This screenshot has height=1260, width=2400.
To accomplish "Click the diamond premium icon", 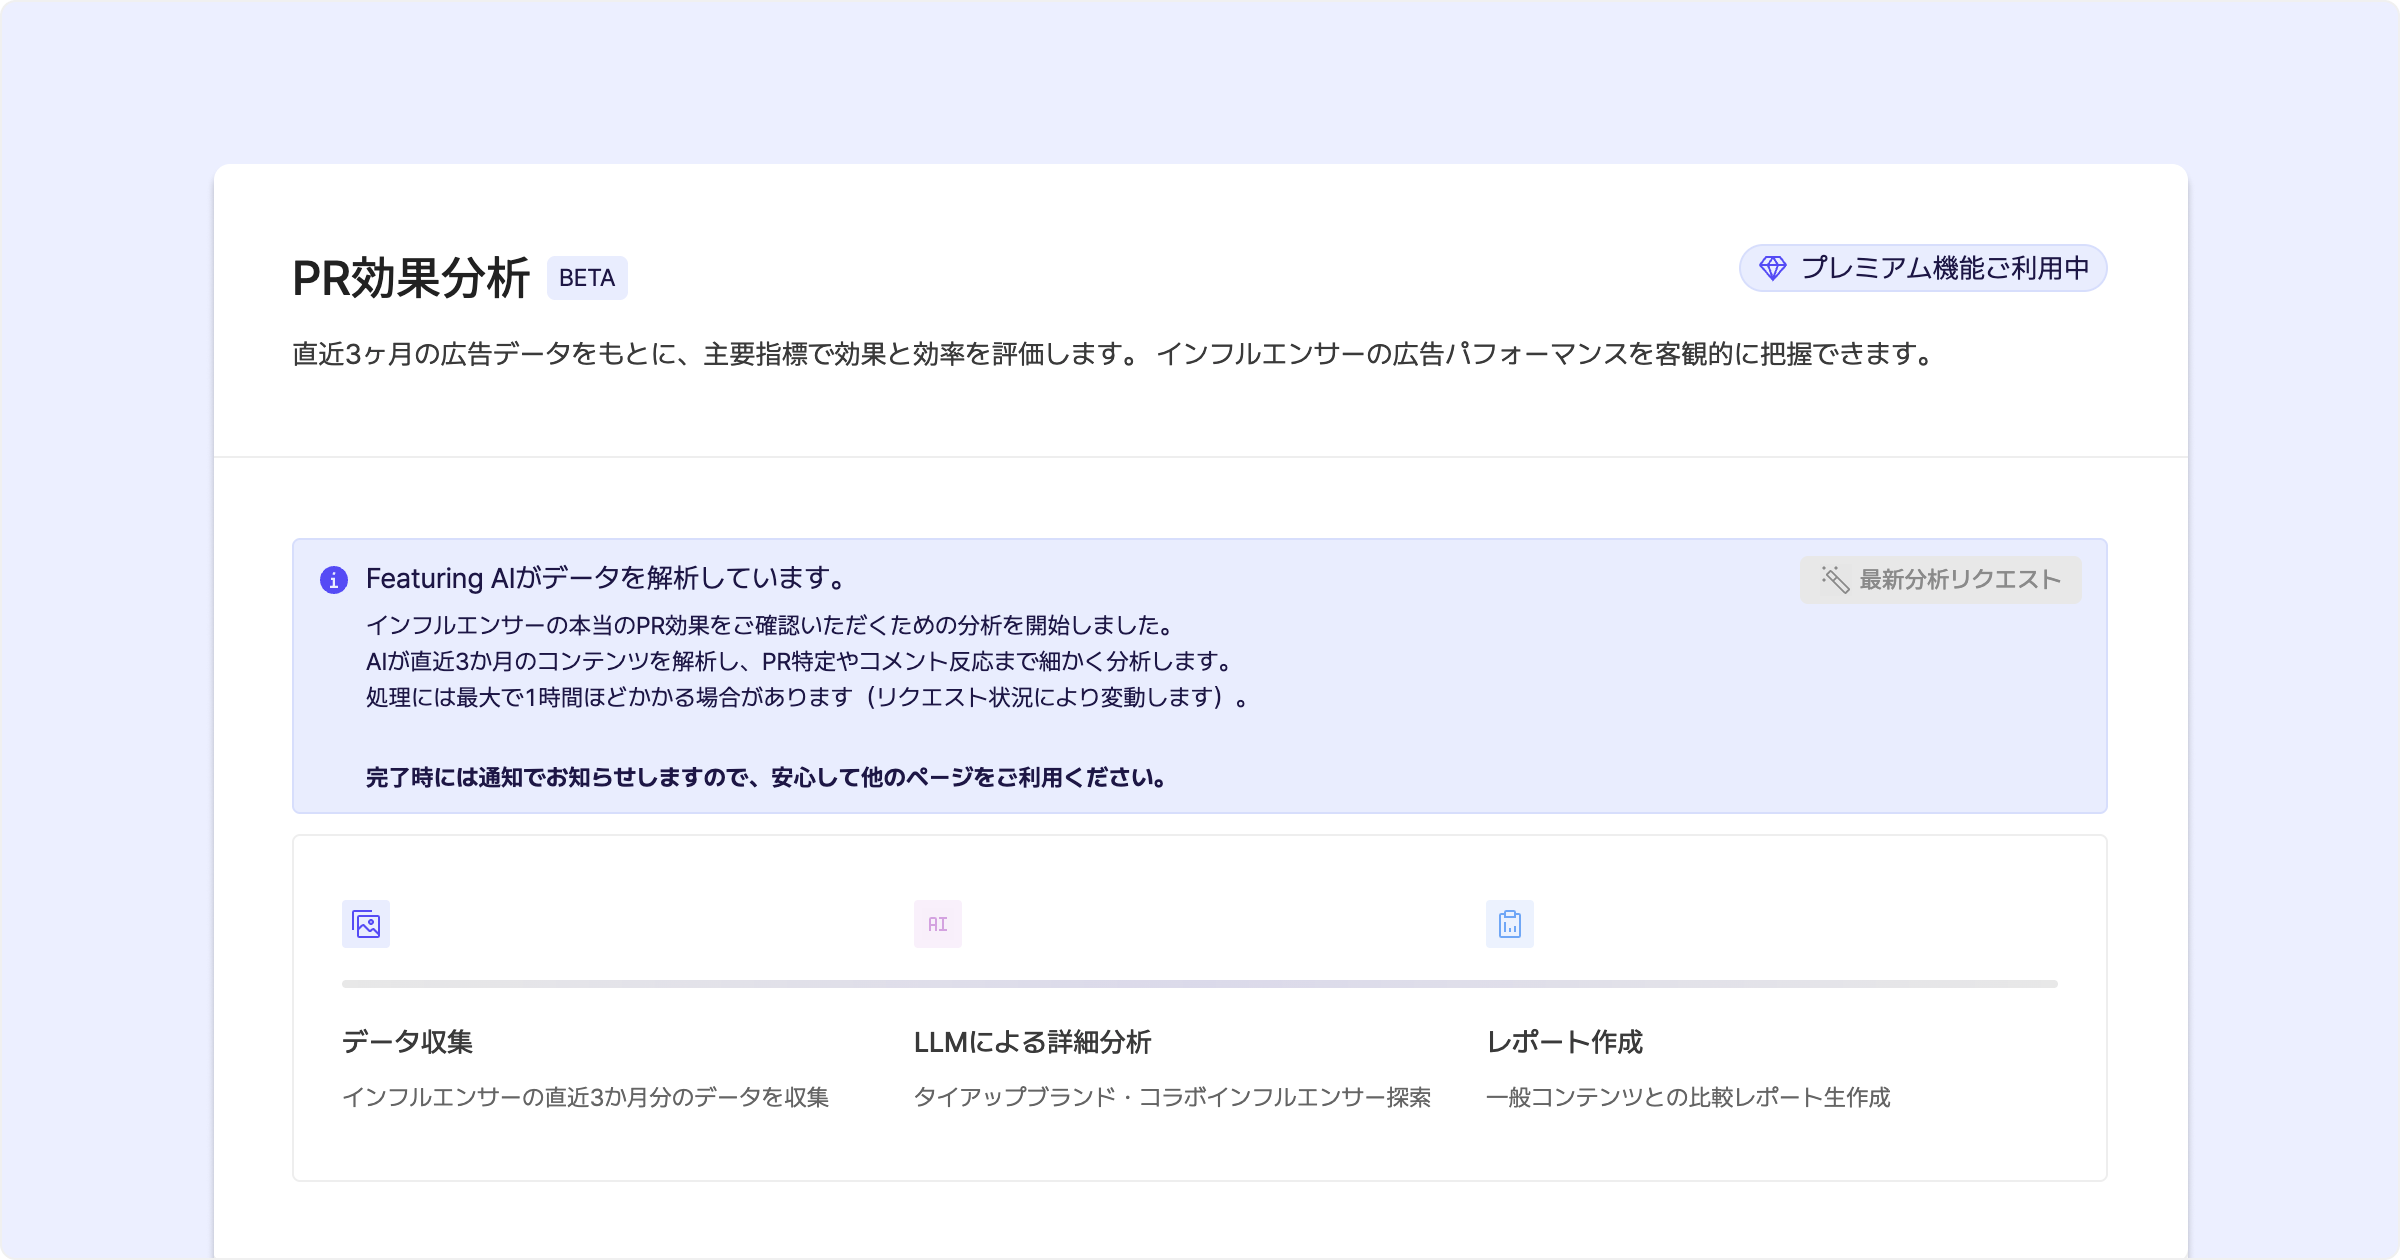I will [1772, 268].
